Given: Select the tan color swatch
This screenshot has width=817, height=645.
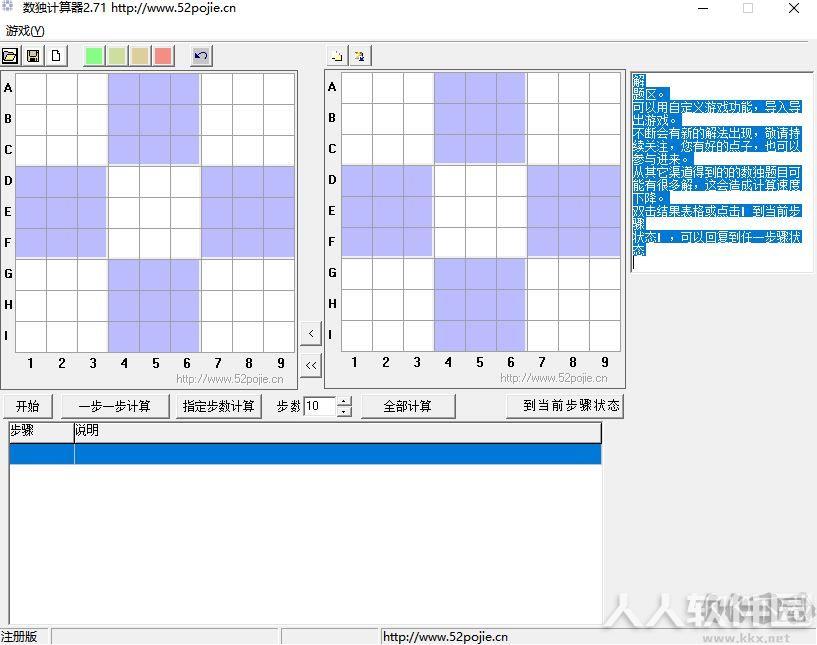Looking at the screenshot, I should (140, 56).
